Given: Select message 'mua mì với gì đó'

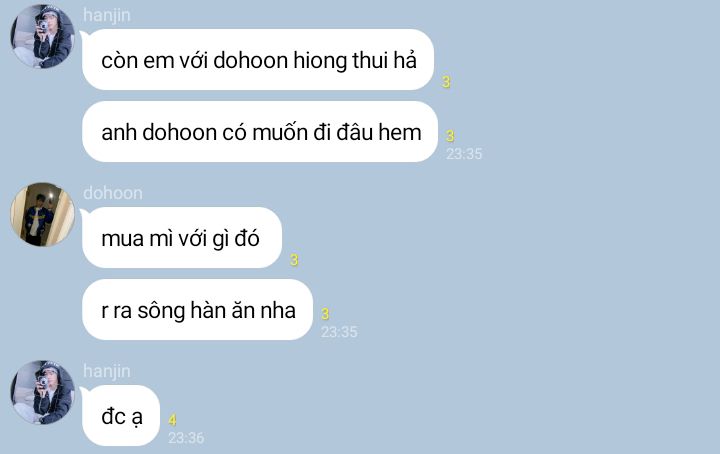Looking at the screenshot, I should 182,238.
